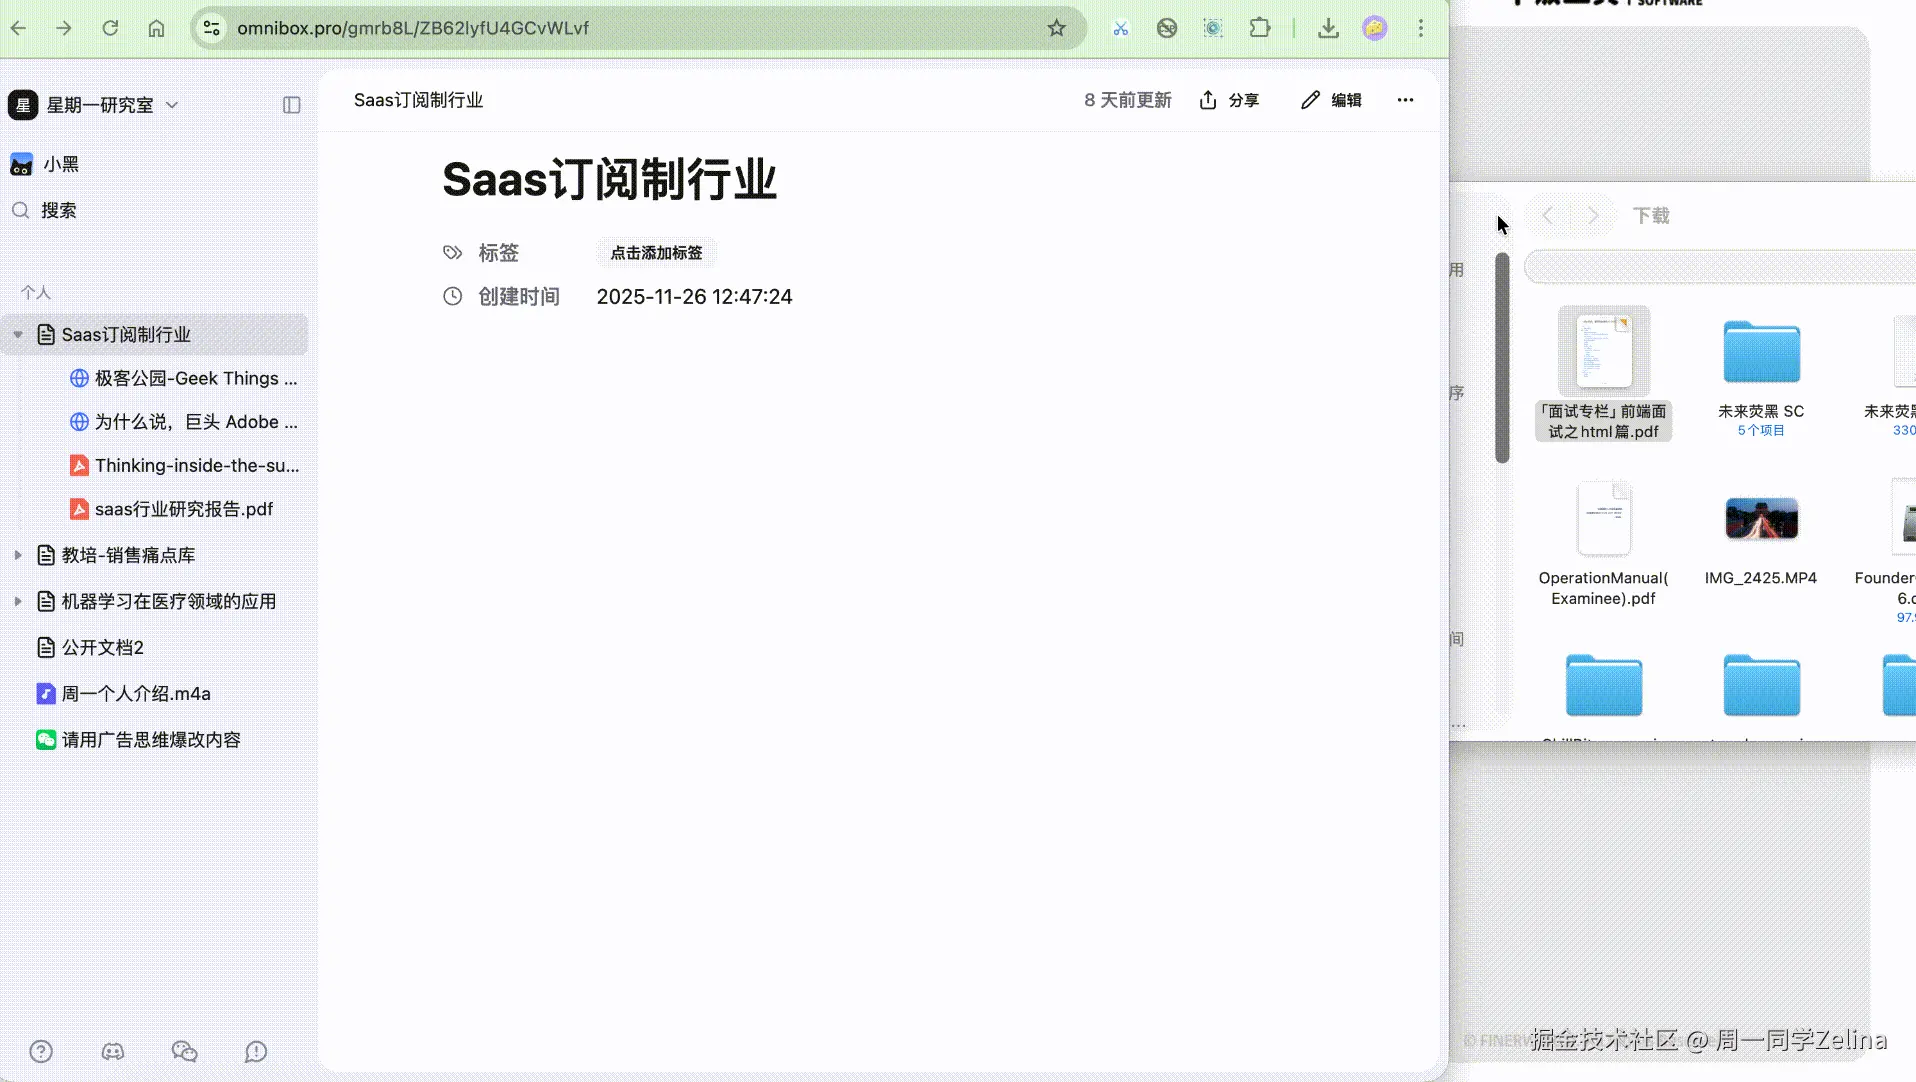Expand the 教培-销售痛点库 tree node
This screenshot has height=1082, width=1916.
(18, 555)
